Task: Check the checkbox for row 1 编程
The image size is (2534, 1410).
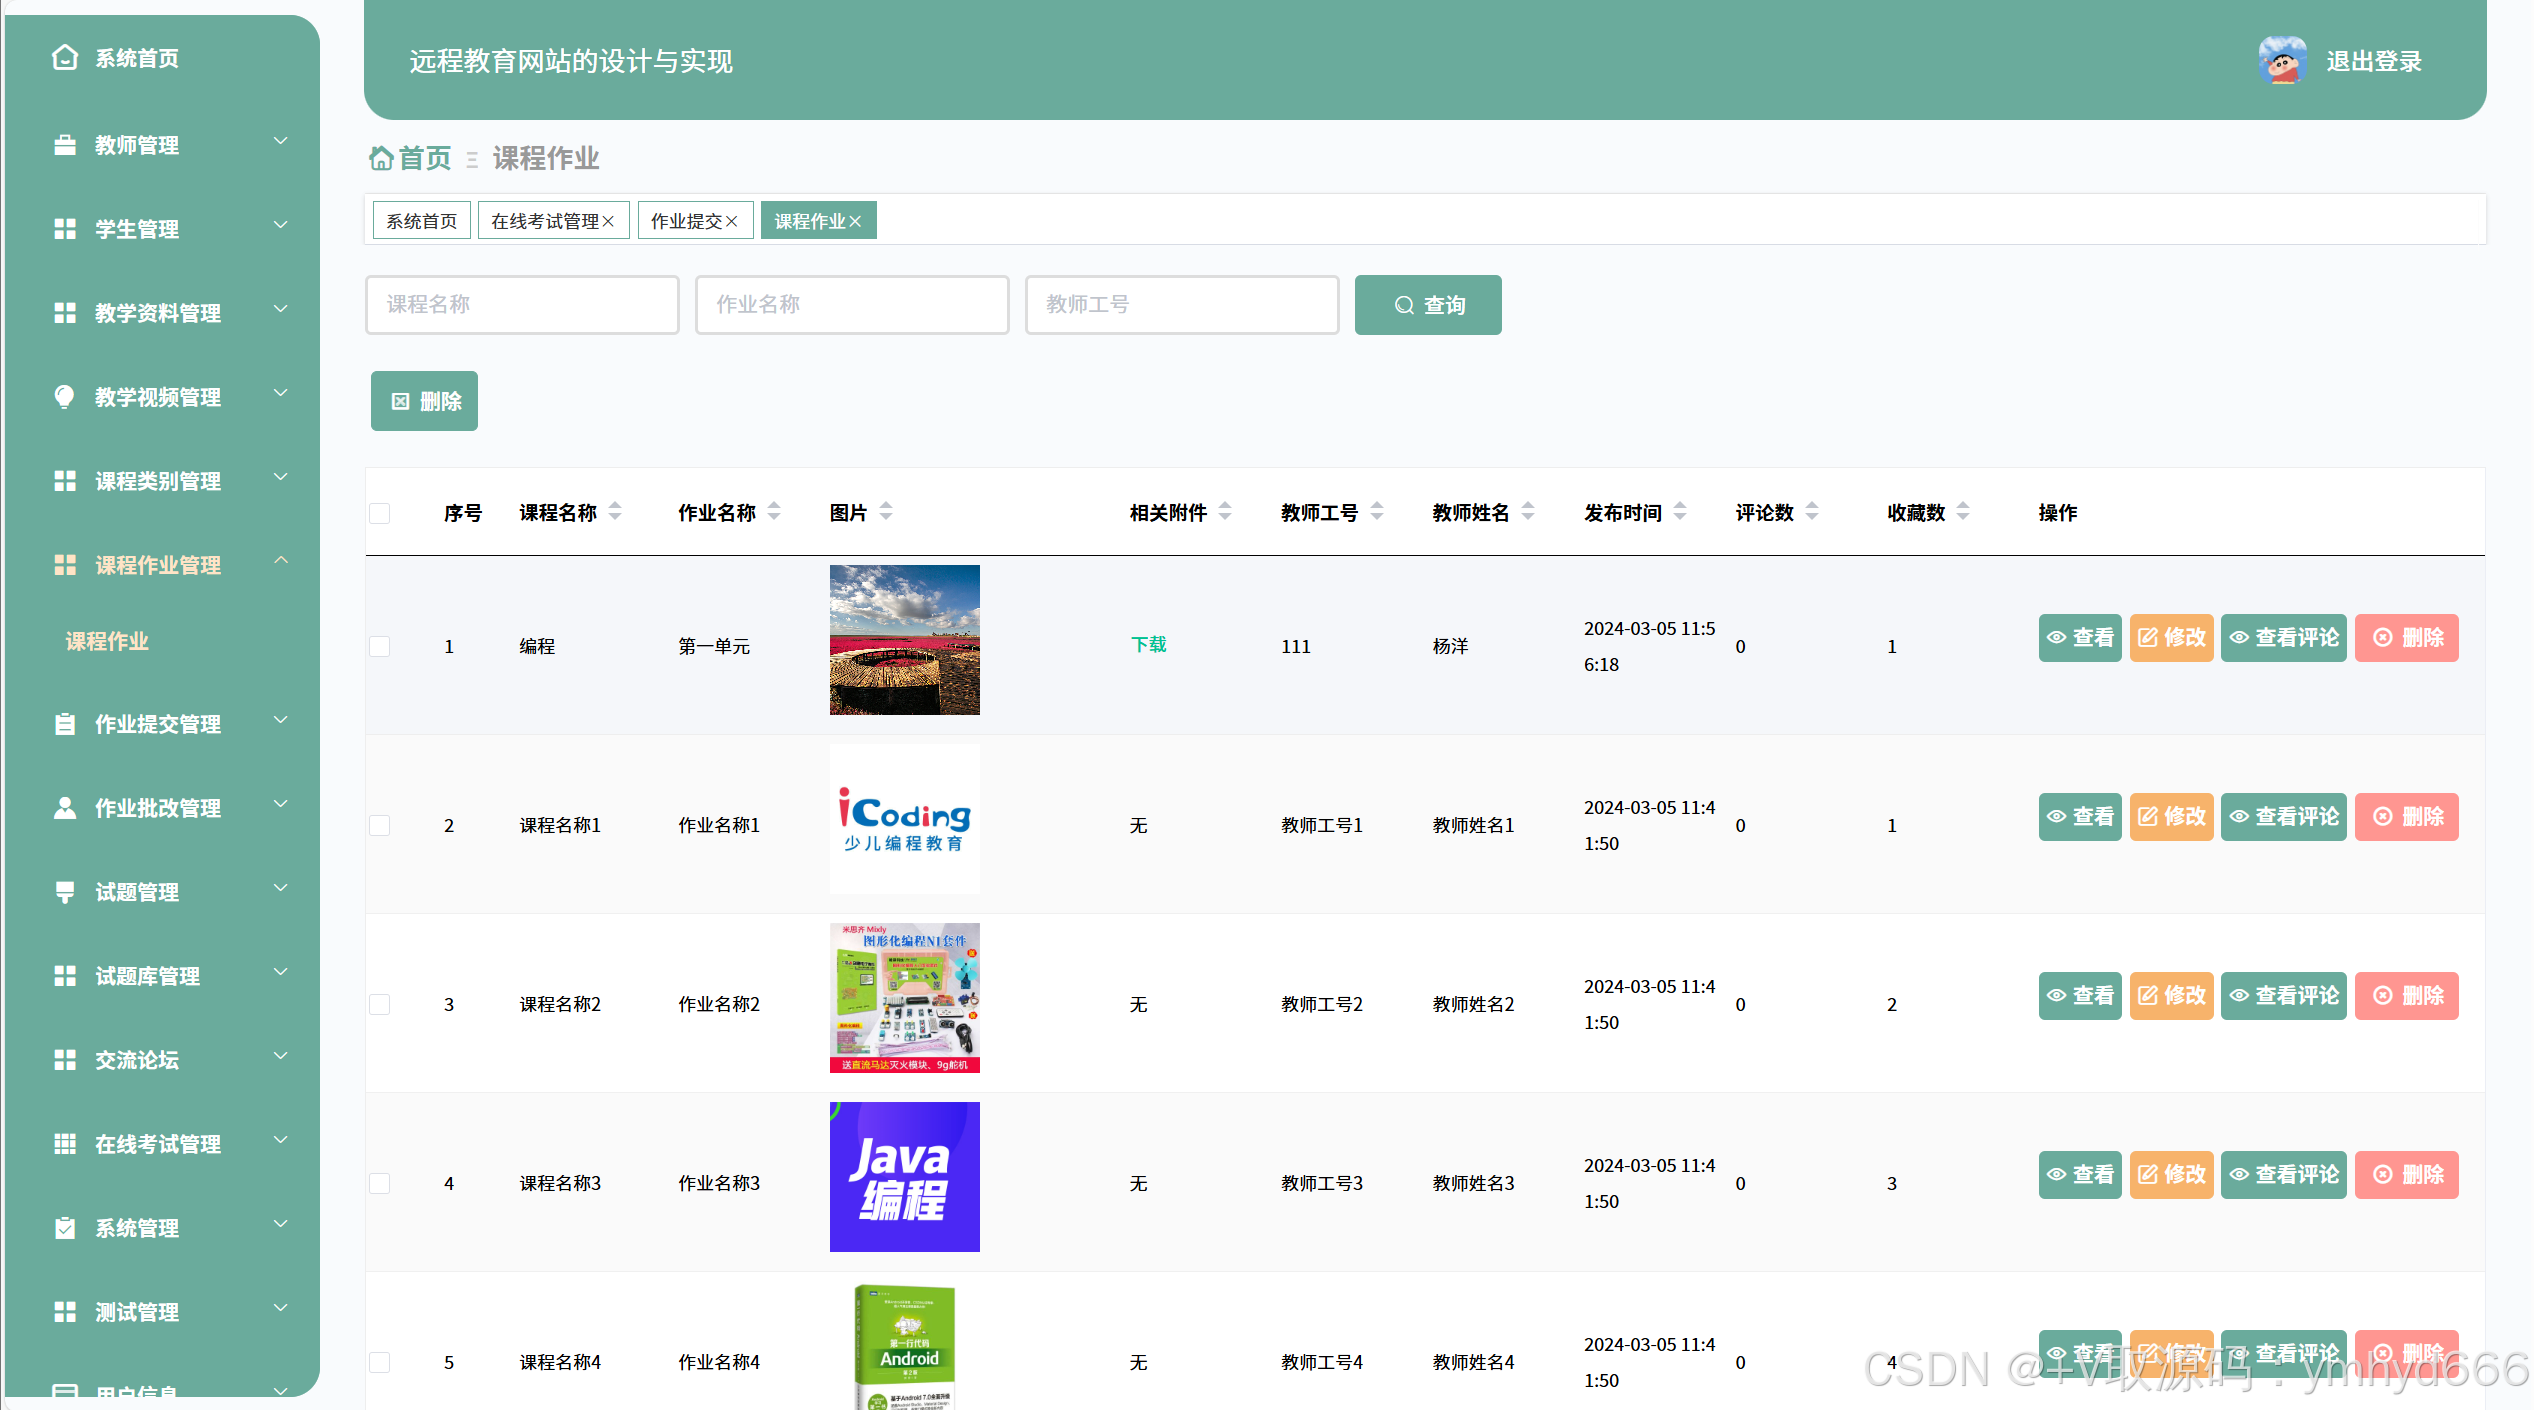Action: [380, 647]
